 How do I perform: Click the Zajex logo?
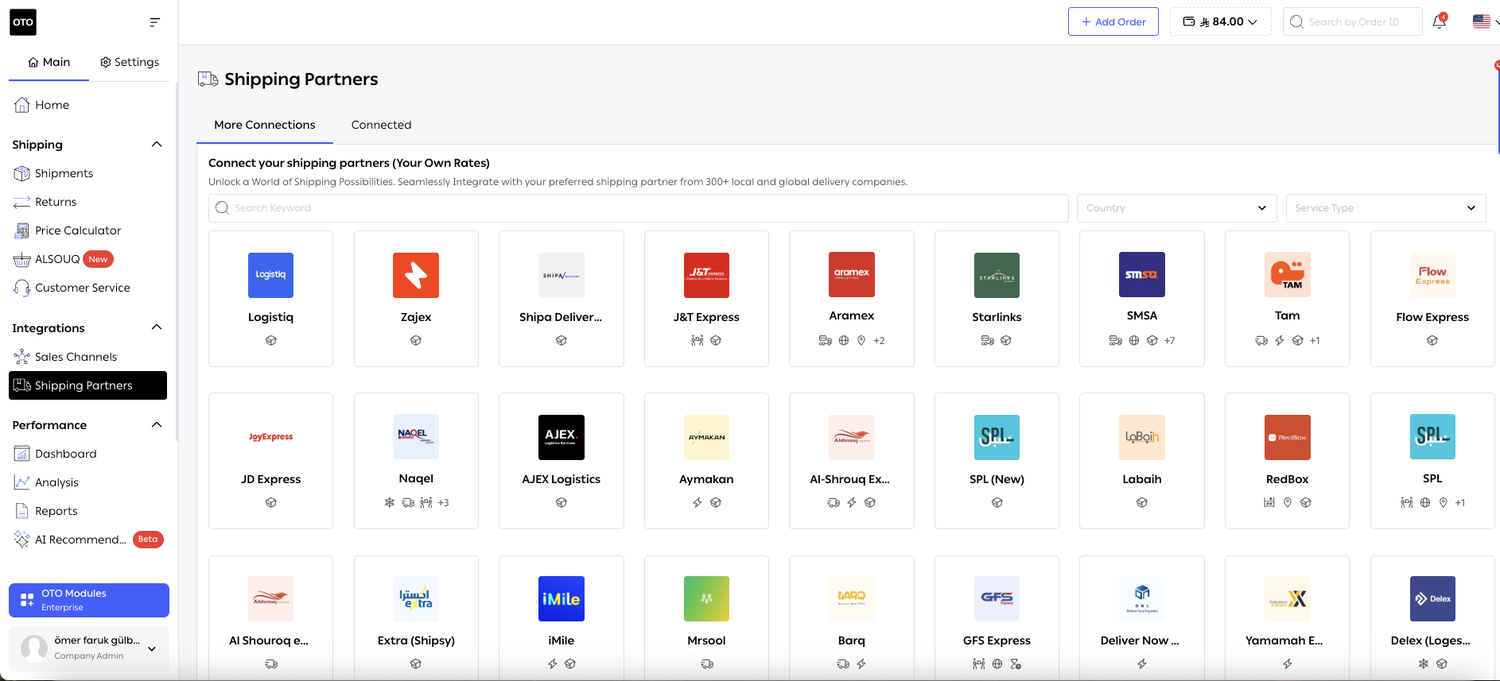(x=416, y=275)
